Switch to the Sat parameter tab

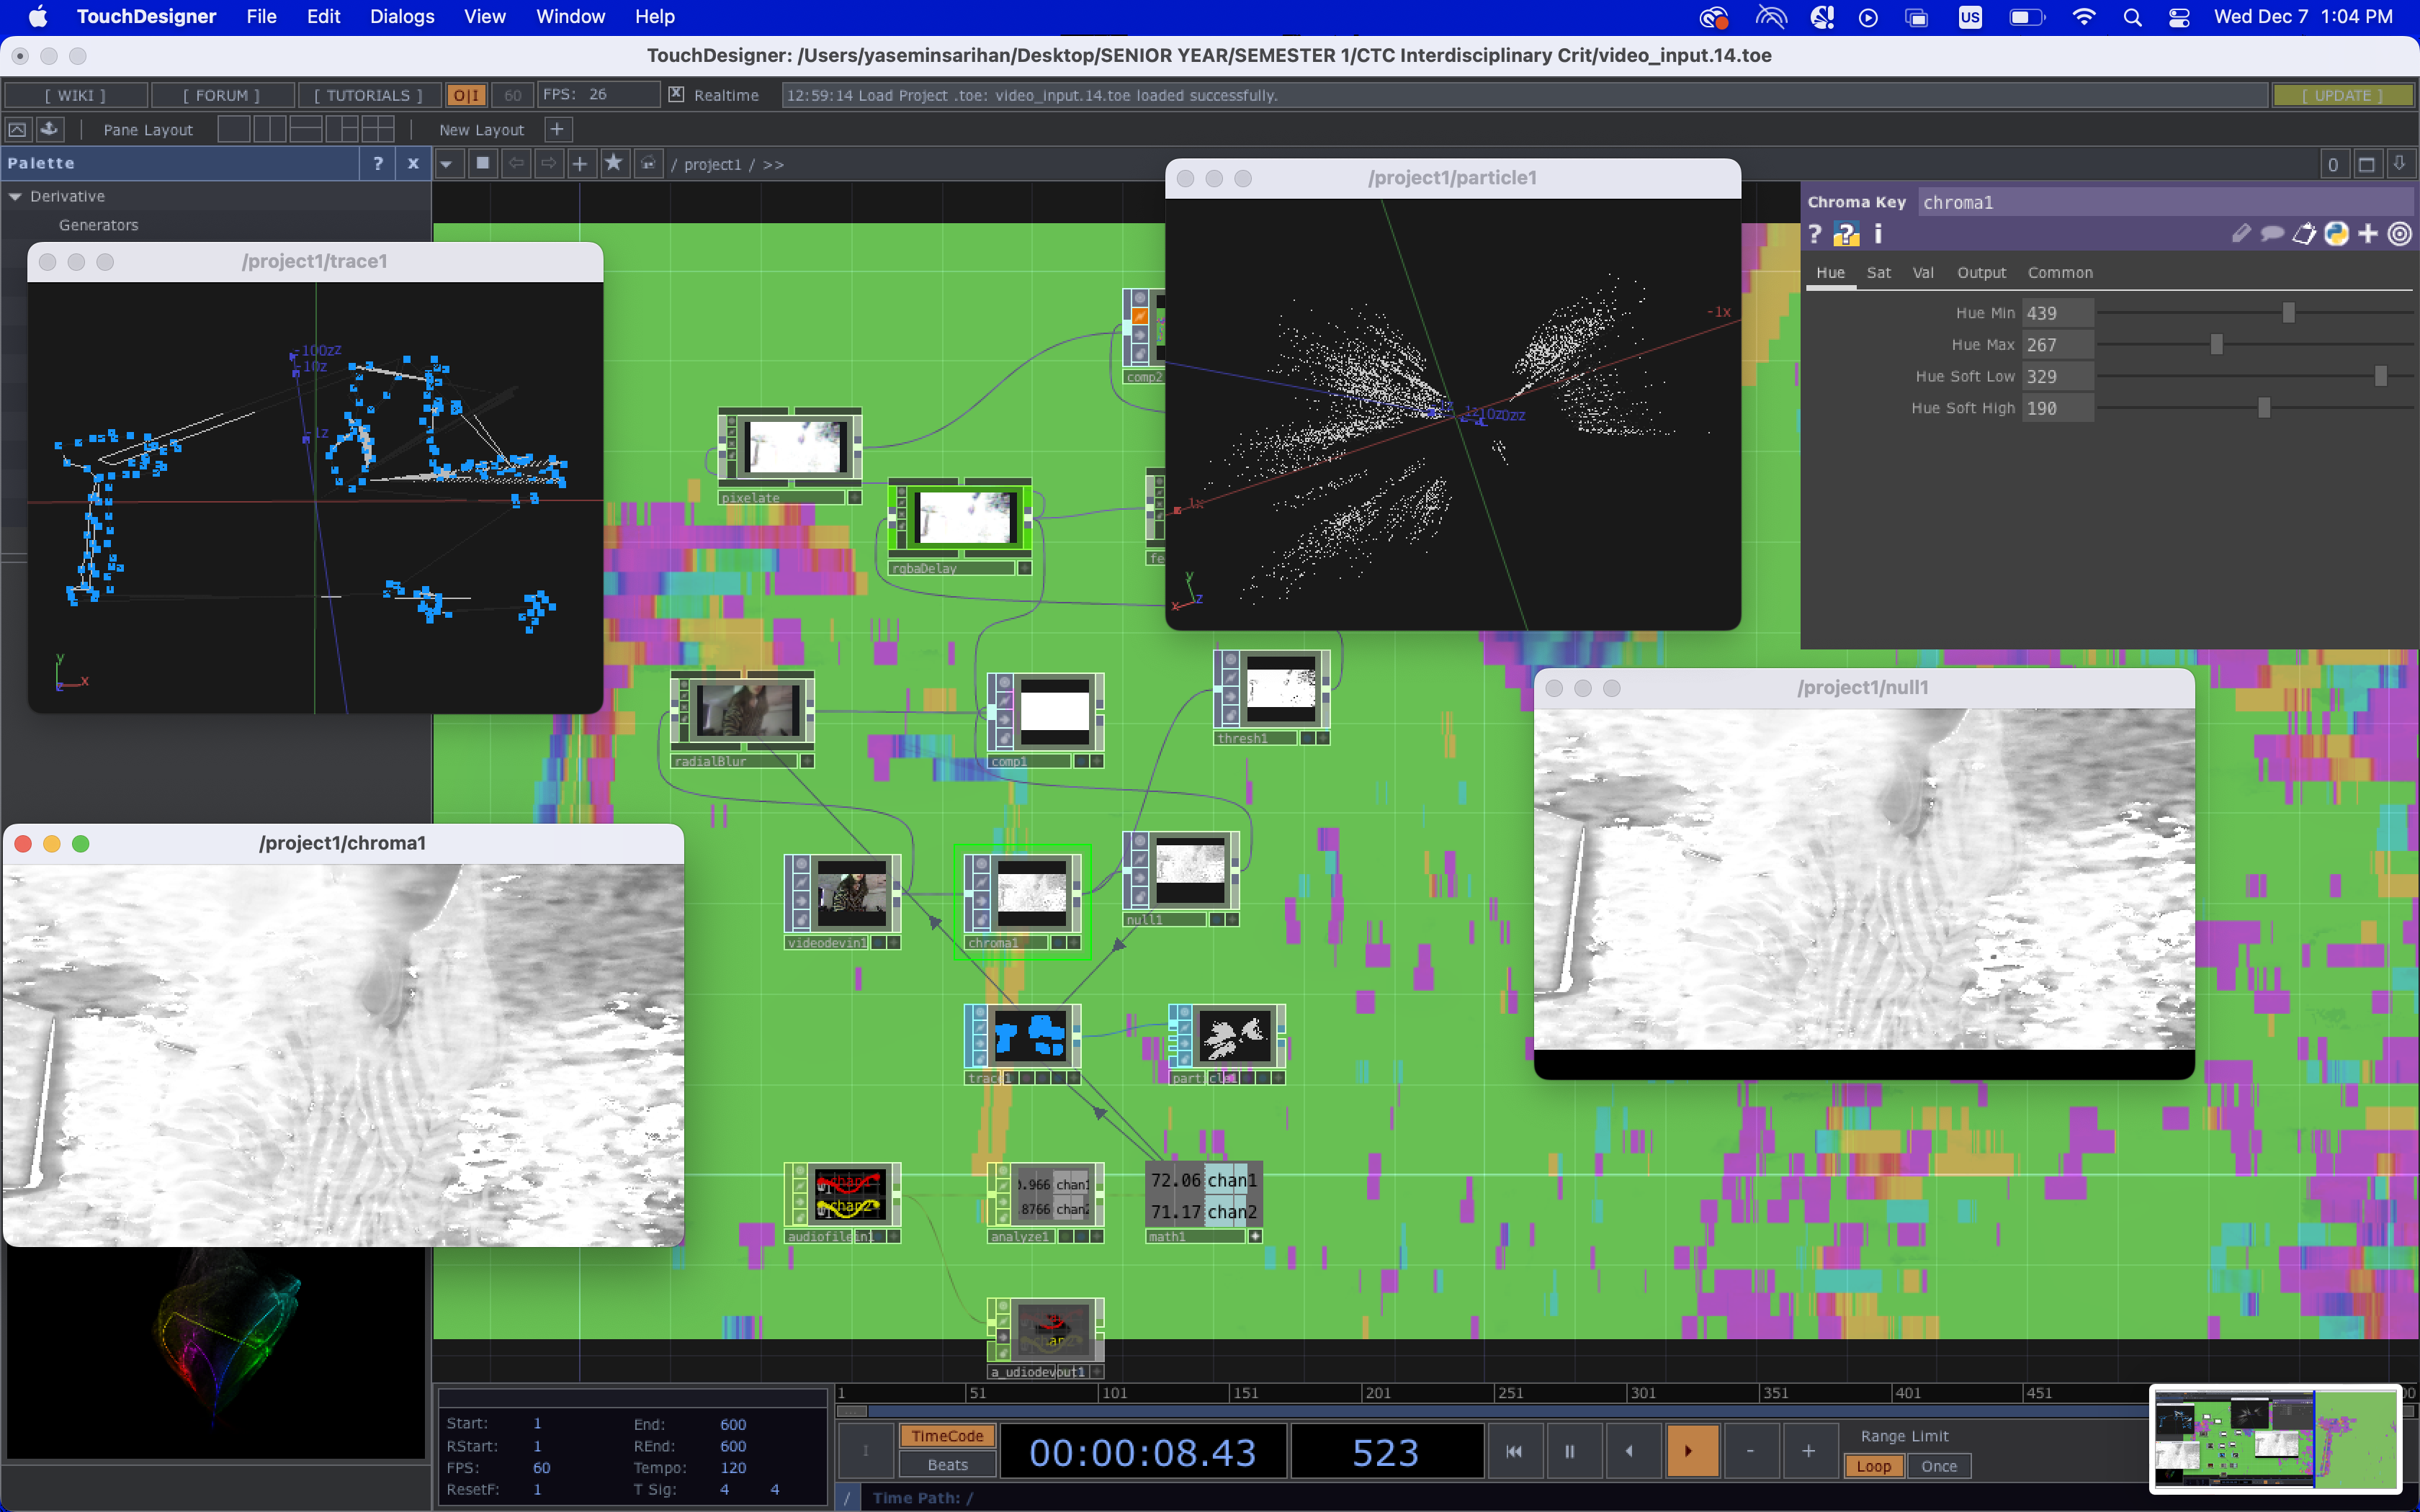pos(1878,273)
